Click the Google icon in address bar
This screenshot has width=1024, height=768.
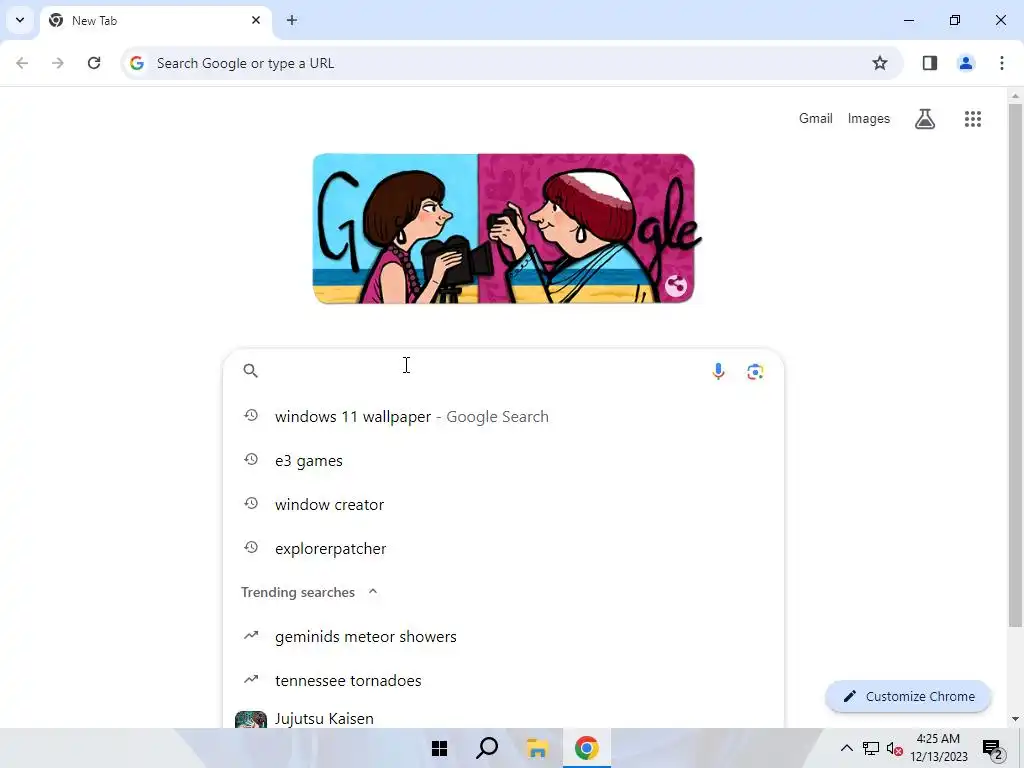[136, 63]
